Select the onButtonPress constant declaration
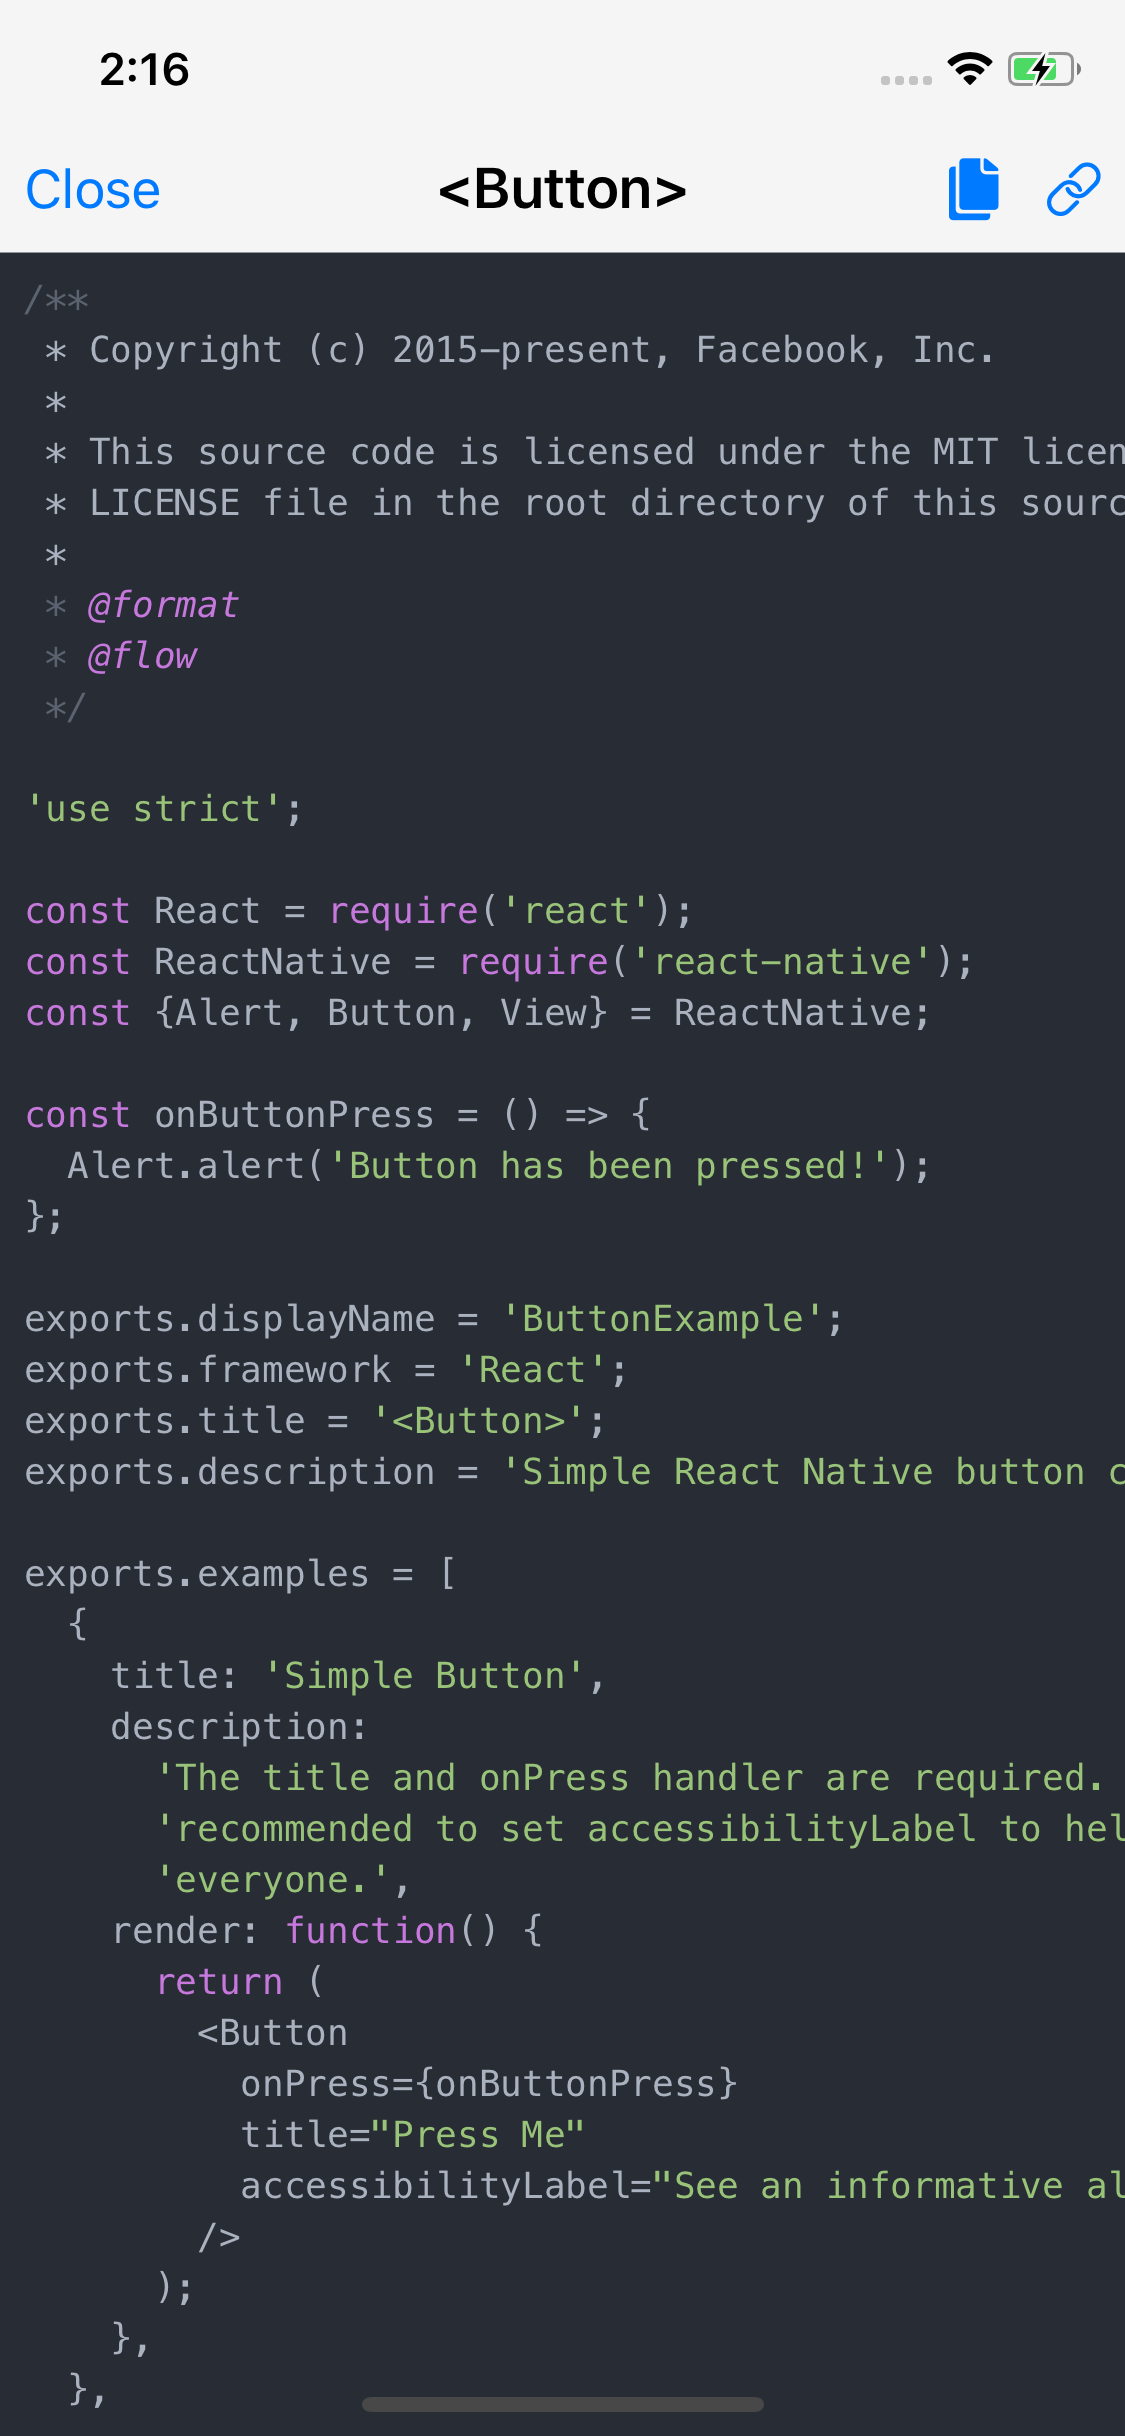This screenshot has width=1125, height=2436. click(x=337, y=1114)
